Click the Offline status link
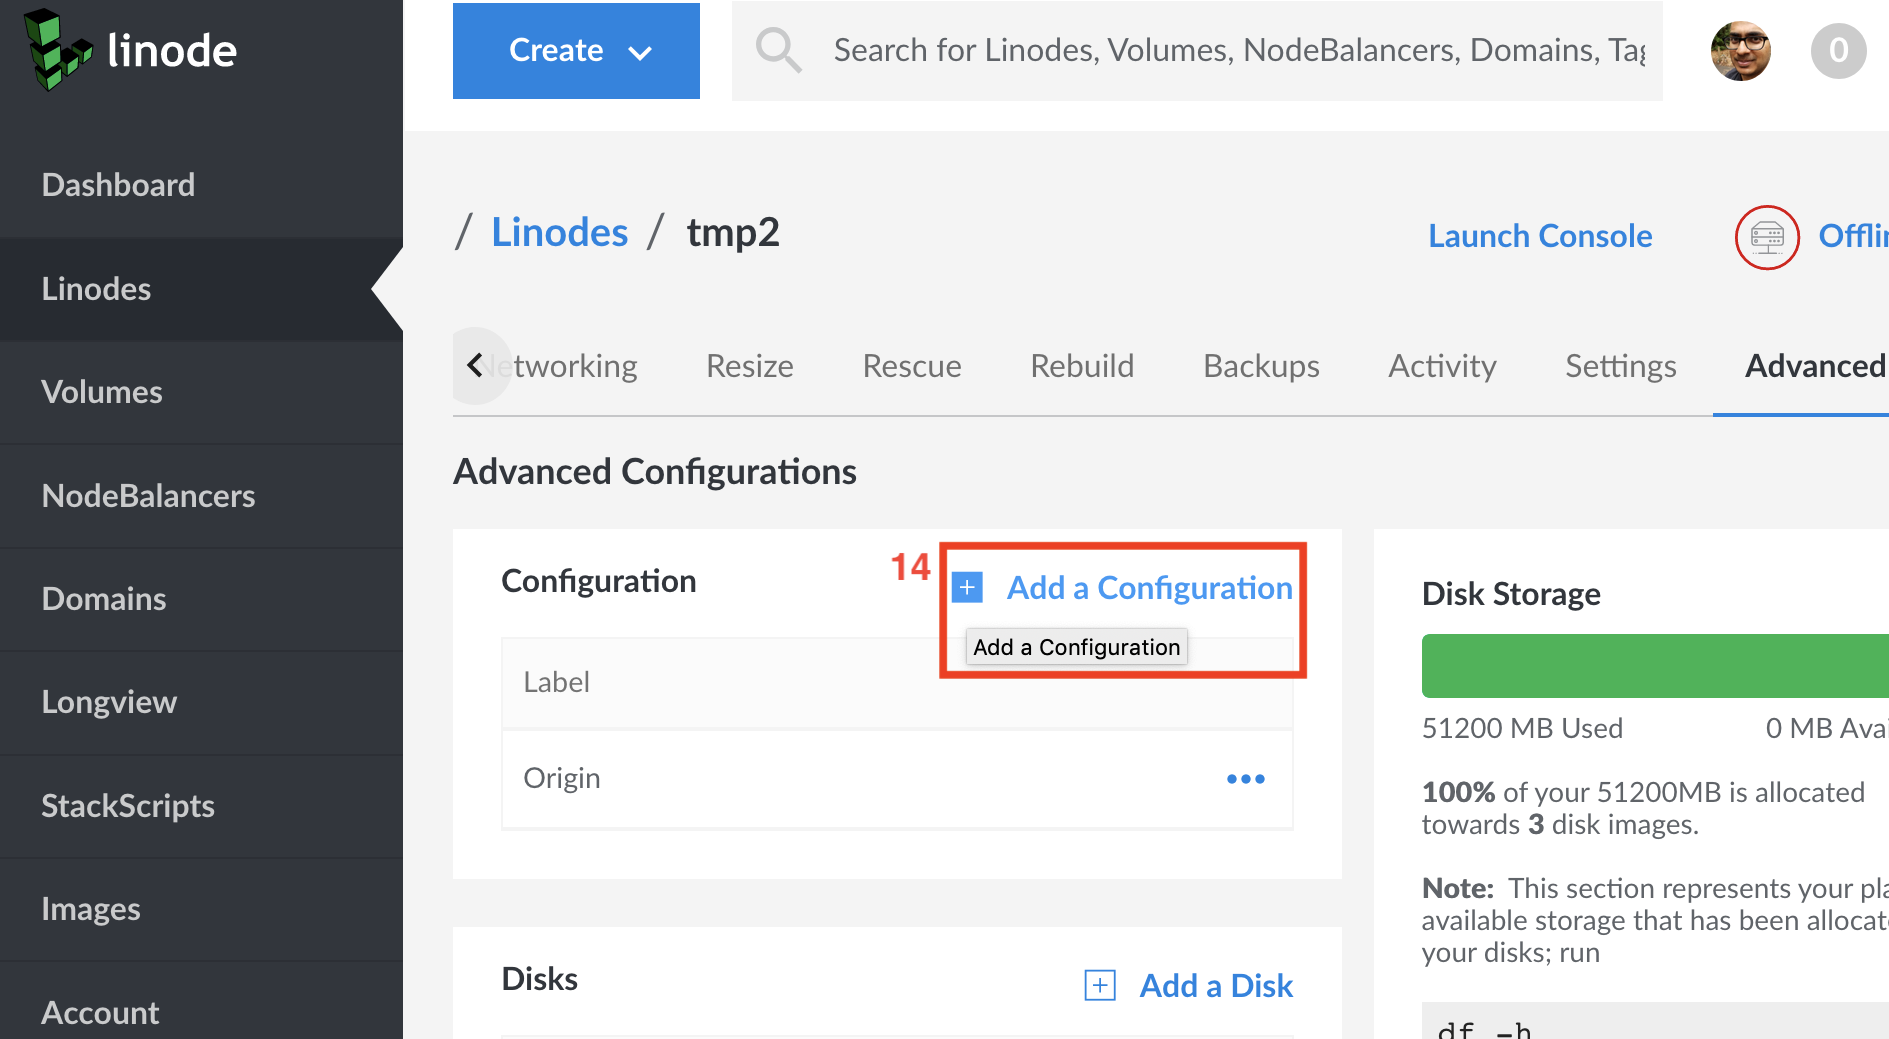Image resolution: width=1889 pixels, height=1039 pixels. point(1853,236)
